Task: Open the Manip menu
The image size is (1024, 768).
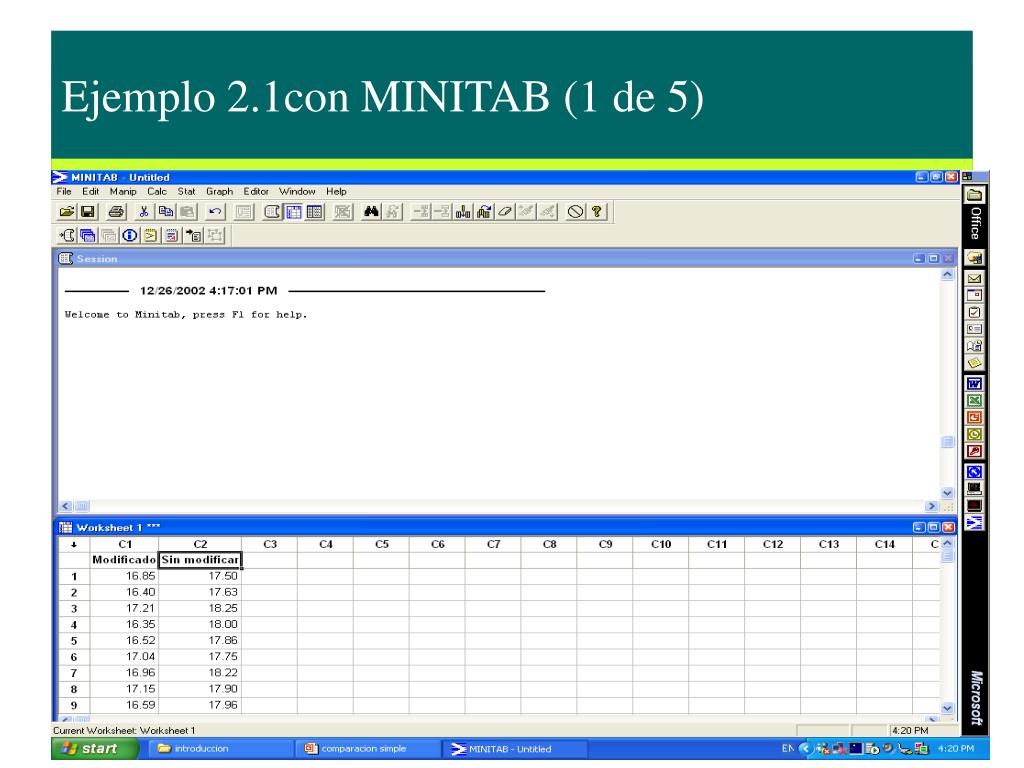Action: pyautogui.click(x=123, y=191)
